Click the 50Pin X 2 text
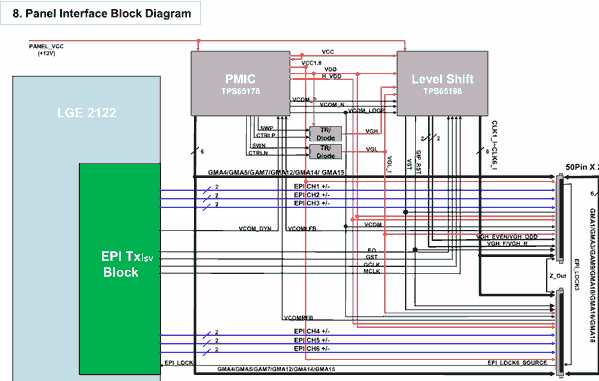The height and width of the screenshot is (381, 599). point(582,167)
